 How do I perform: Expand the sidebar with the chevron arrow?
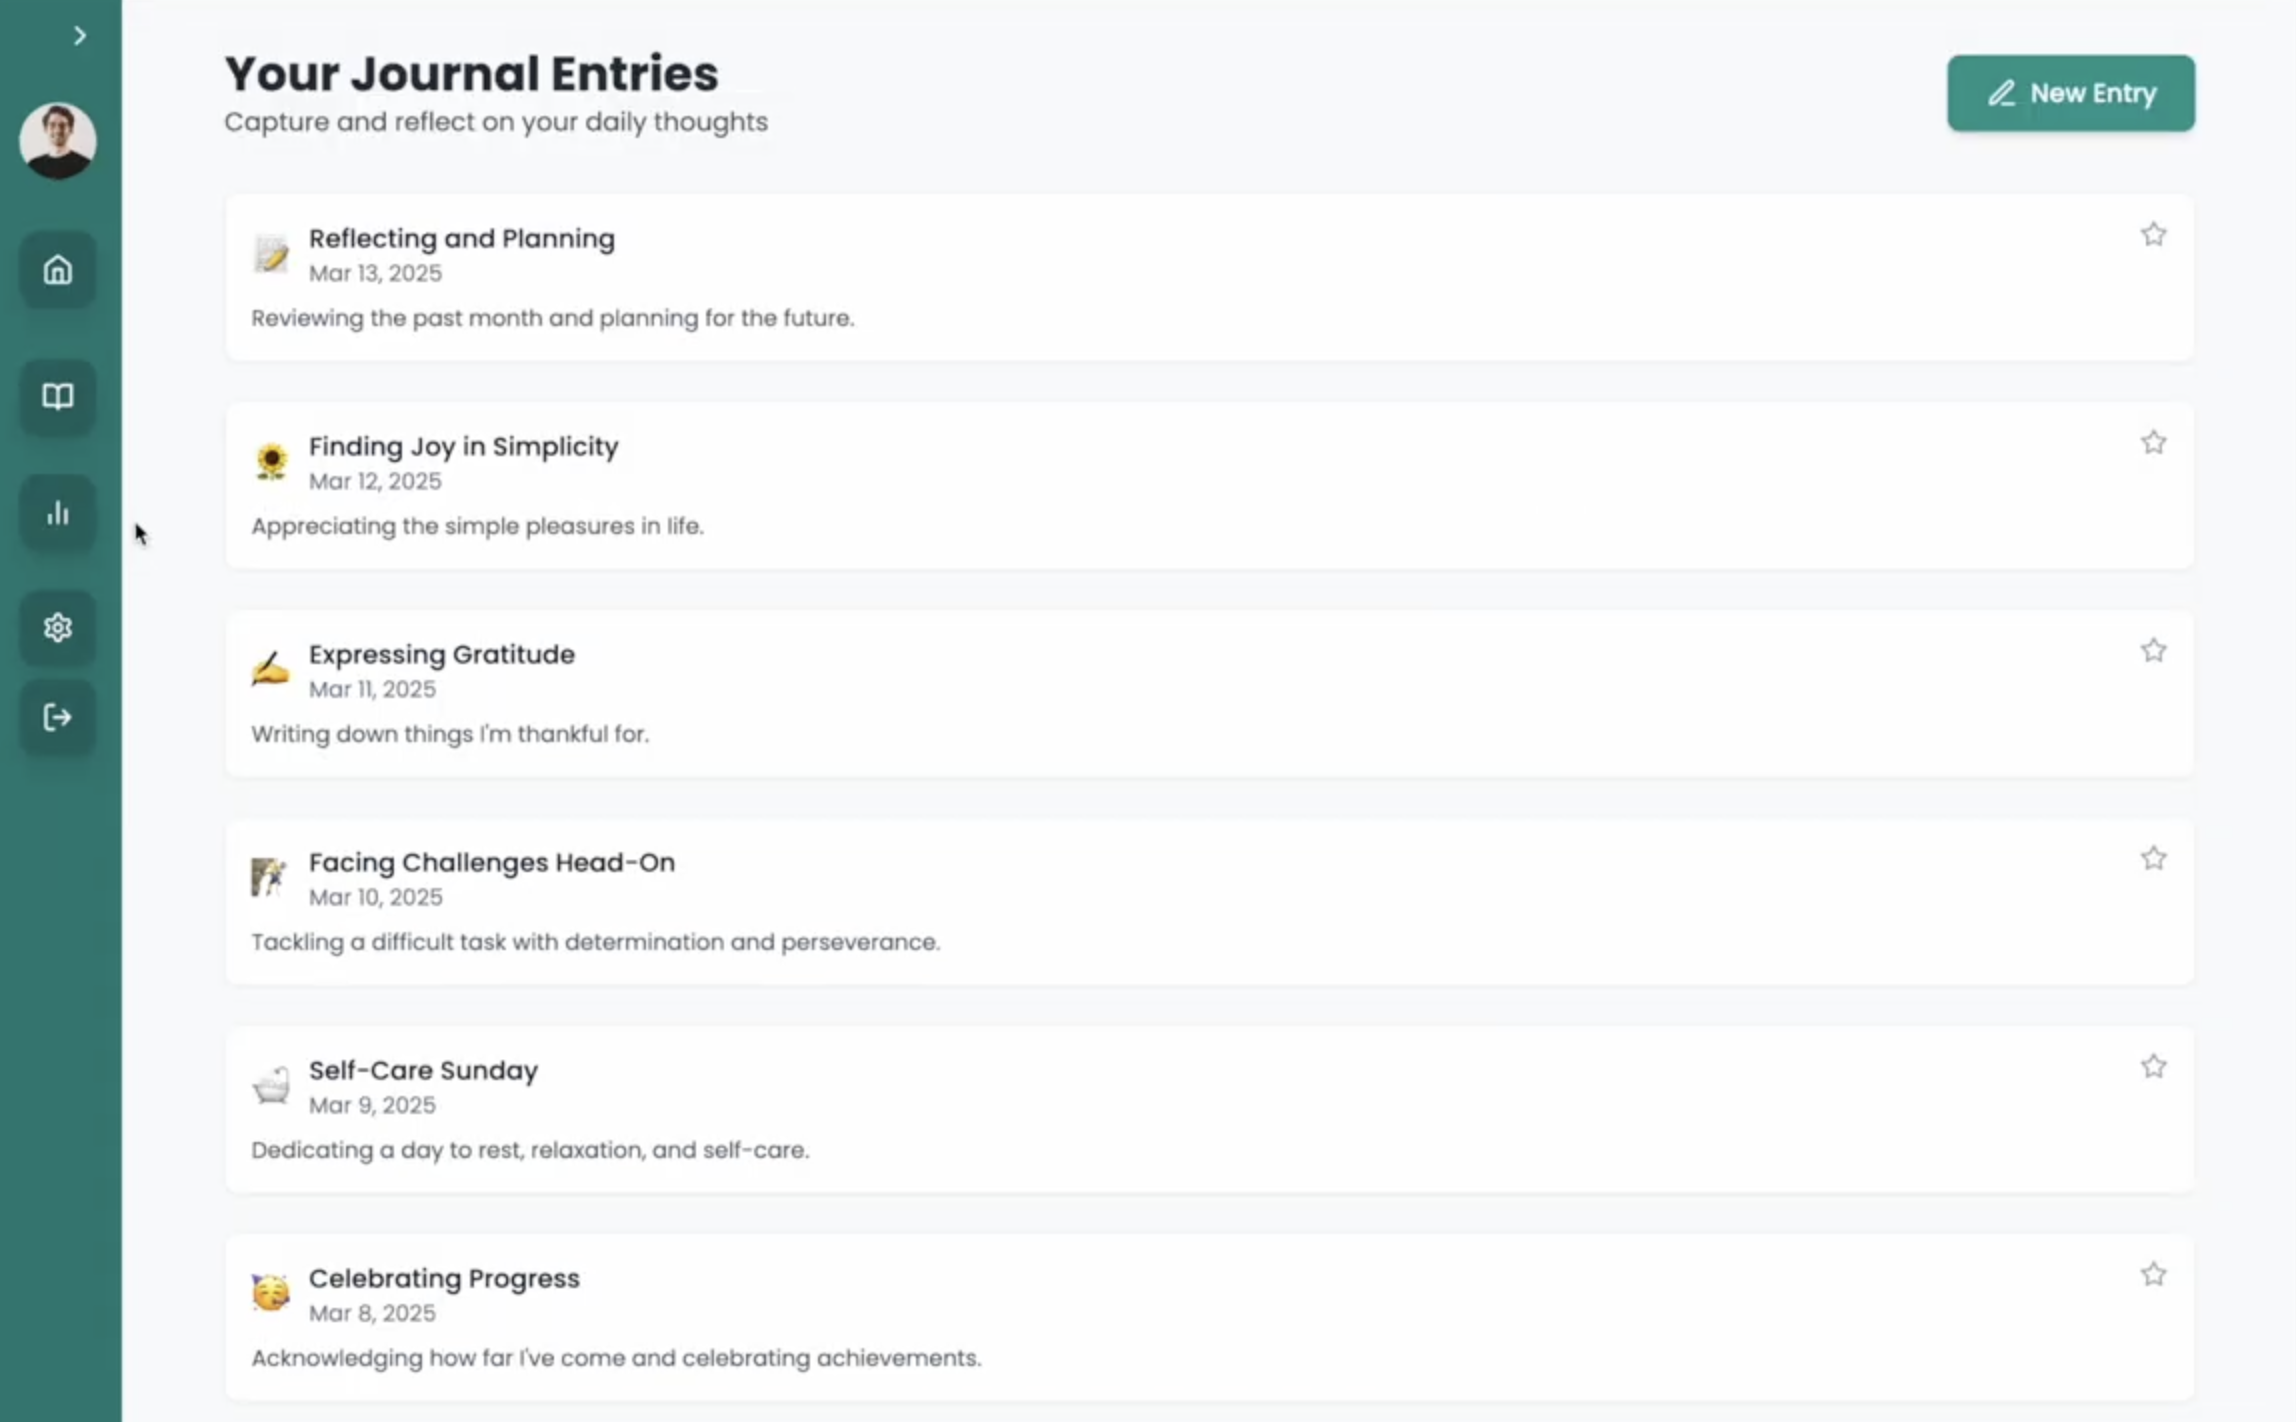coord(80,36)
